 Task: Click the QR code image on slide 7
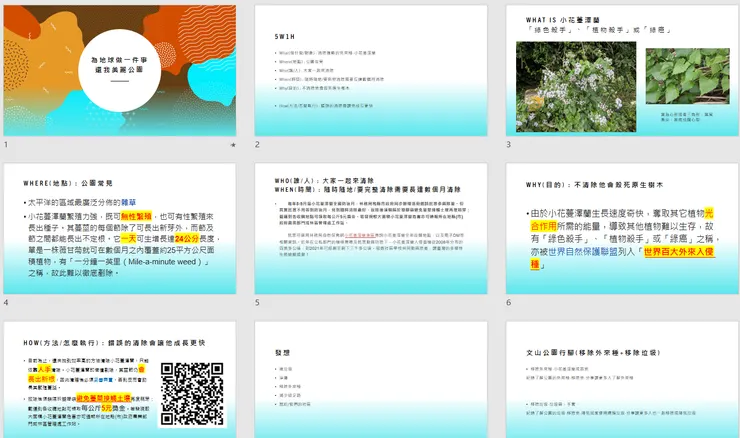(192, 394)
